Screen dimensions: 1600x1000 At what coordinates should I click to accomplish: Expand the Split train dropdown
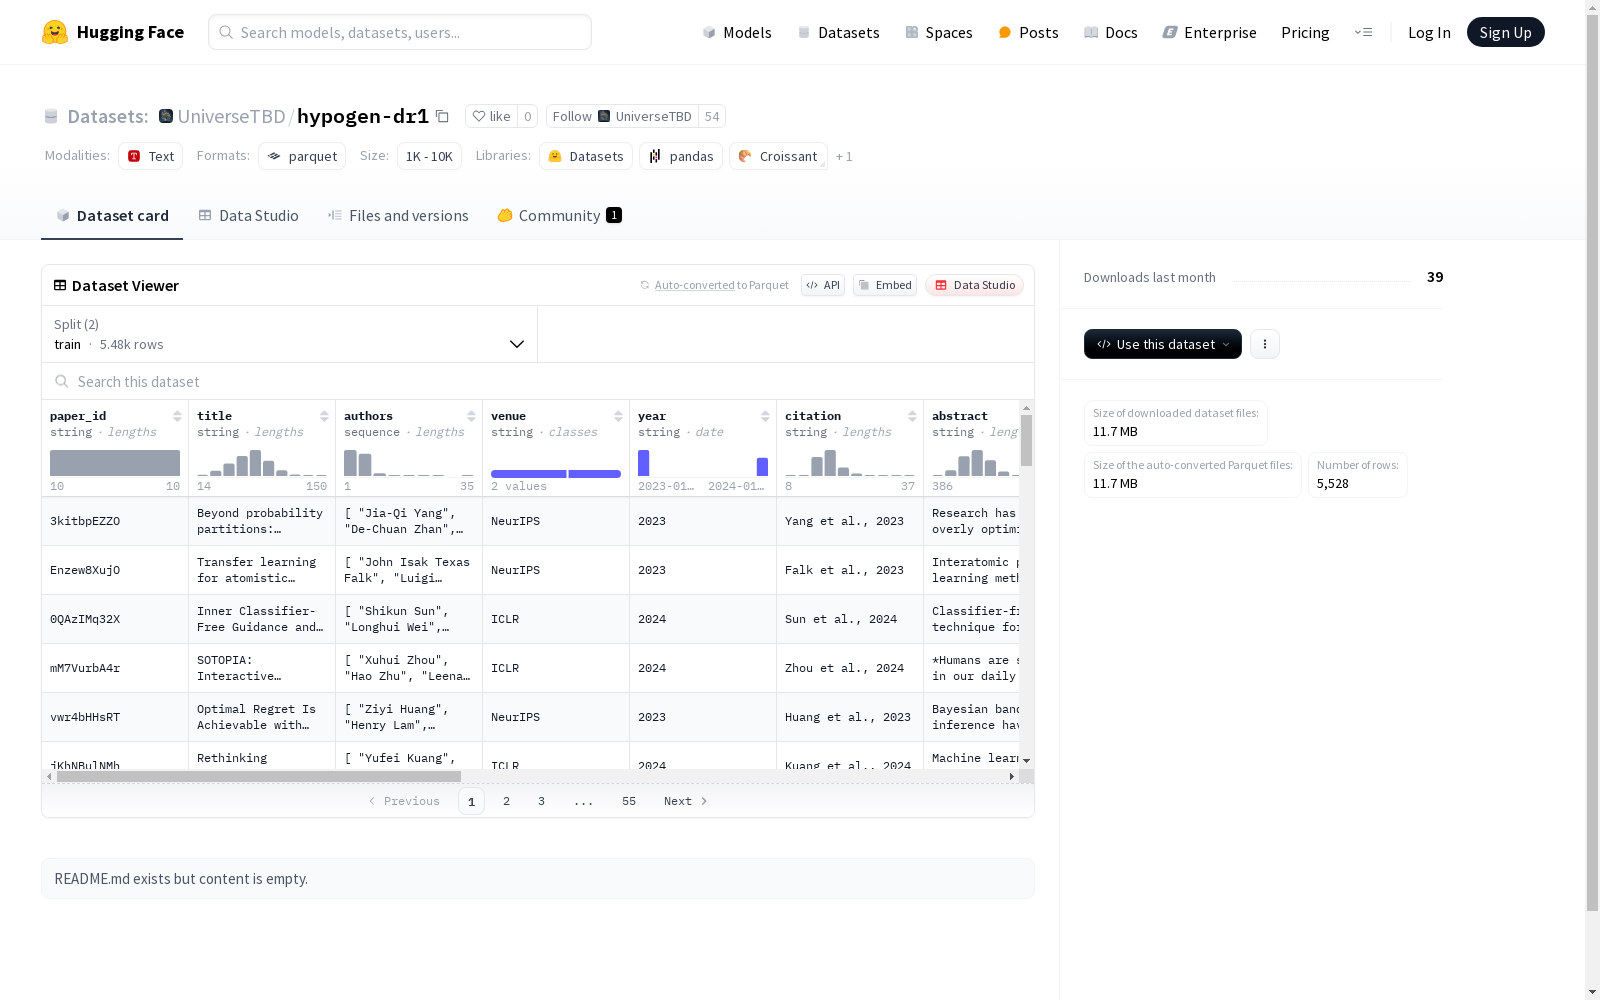point(290,334)
